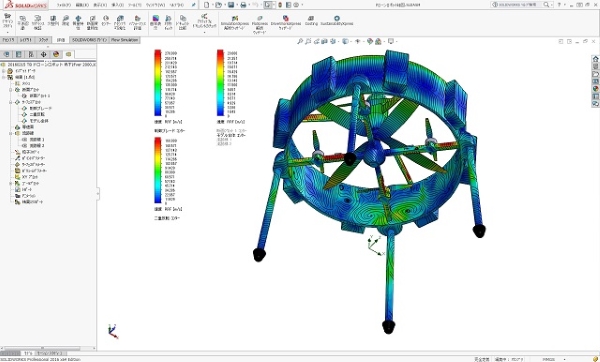This screenshot has width=600, height=362.
Task: Select the XY plots tree item
Action: tap(29, 177)
